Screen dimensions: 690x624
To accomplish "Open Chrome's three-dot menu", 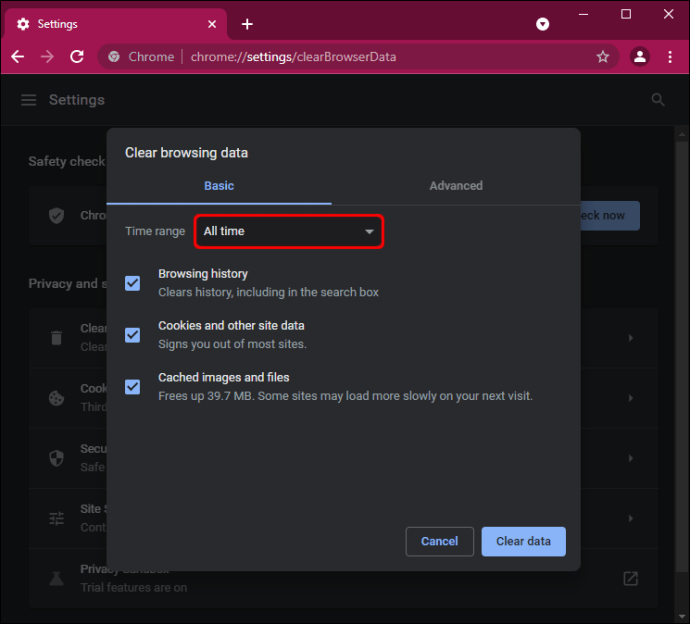I will click(670, 57).
